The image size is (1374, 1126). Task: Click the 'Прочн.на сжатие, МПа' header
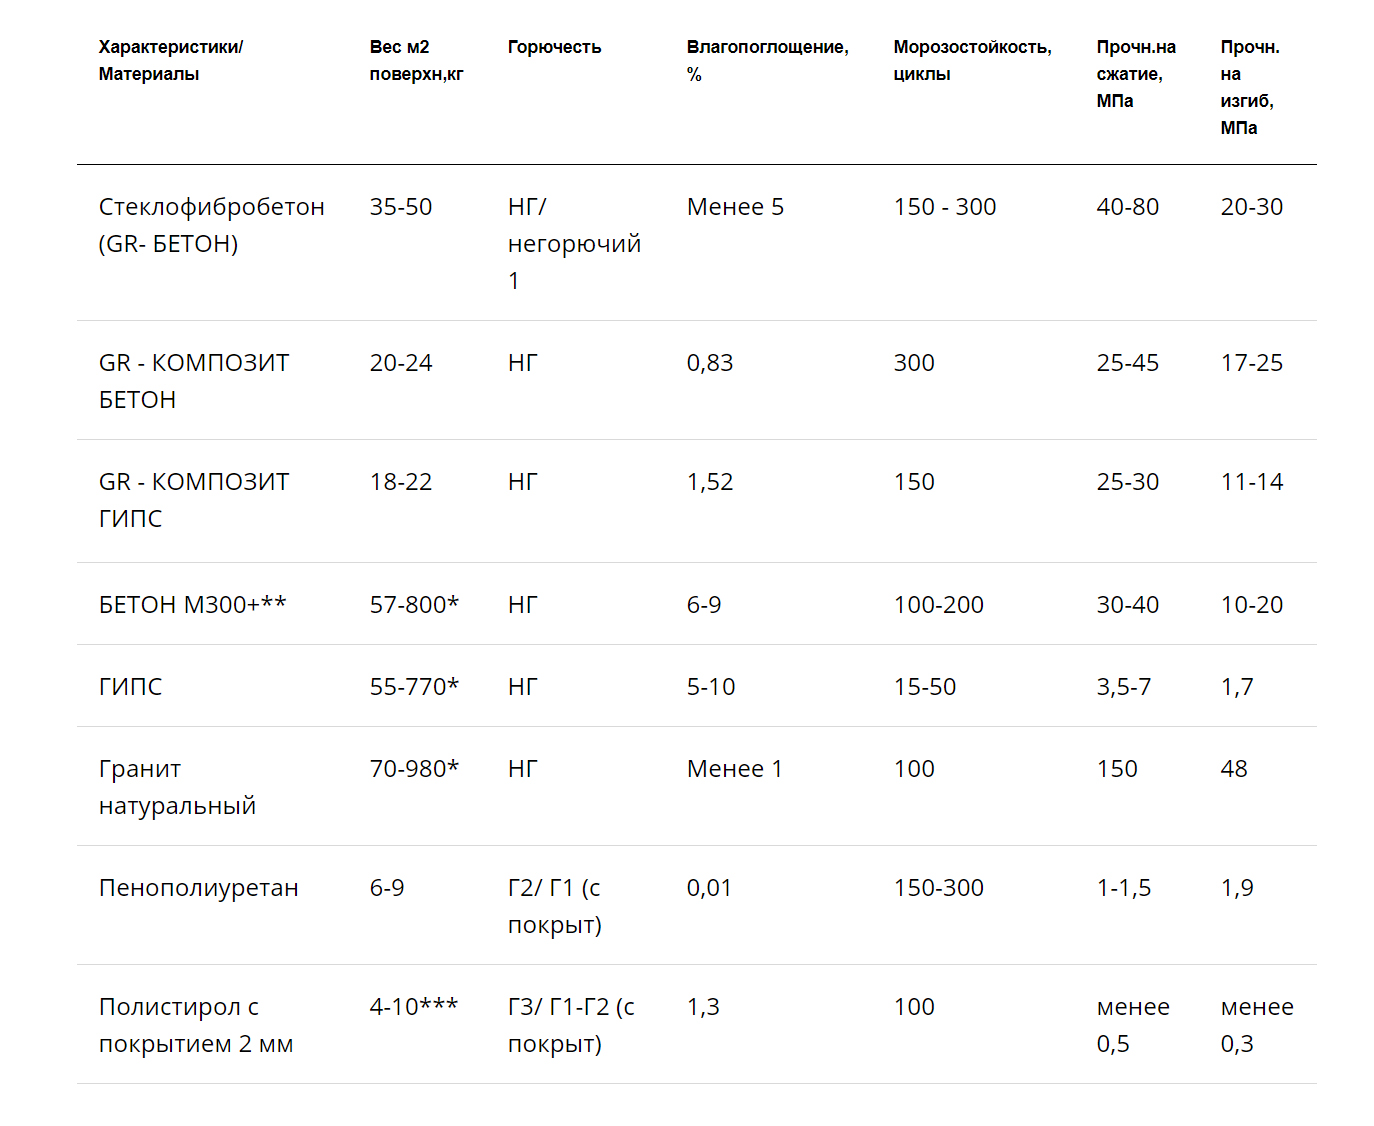1136,74
